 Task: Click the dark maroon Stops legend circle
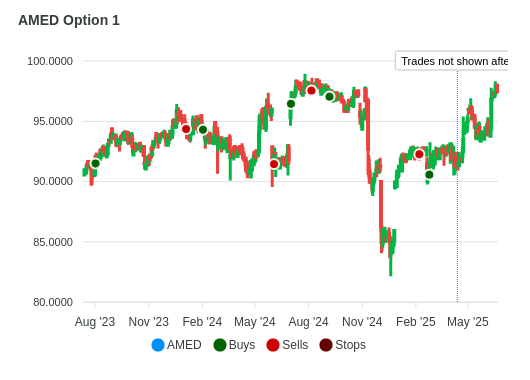(326, 345)
